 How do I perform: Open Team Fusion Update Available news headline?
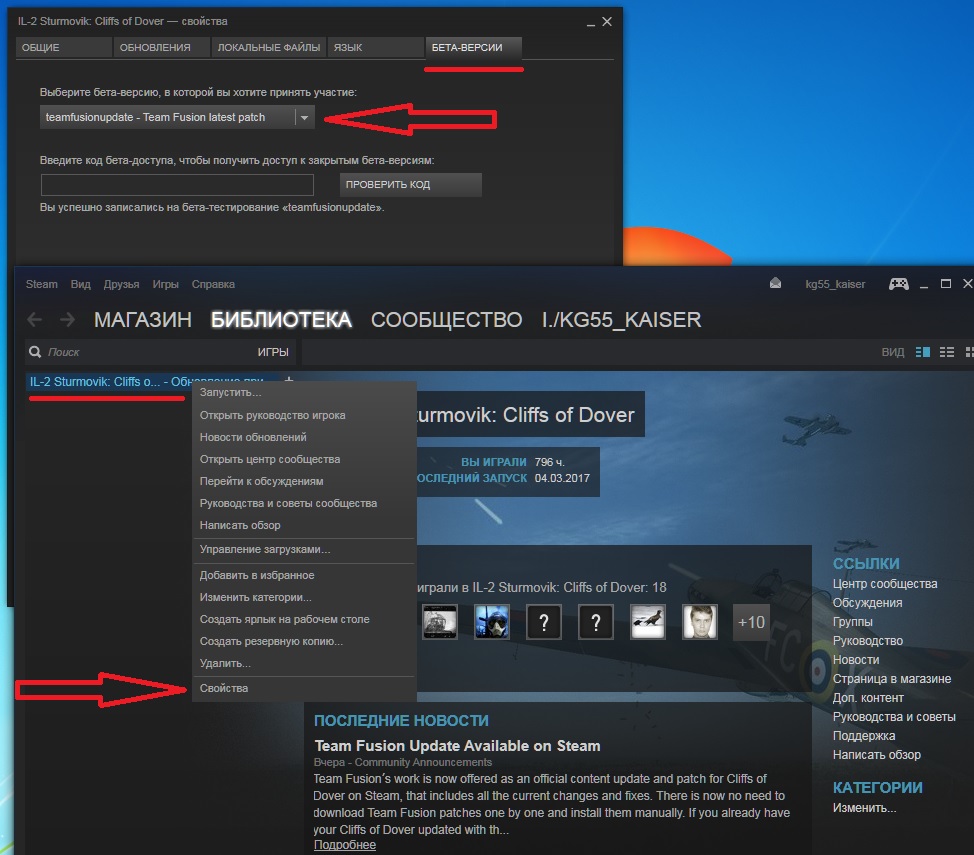tap(457, 746)
